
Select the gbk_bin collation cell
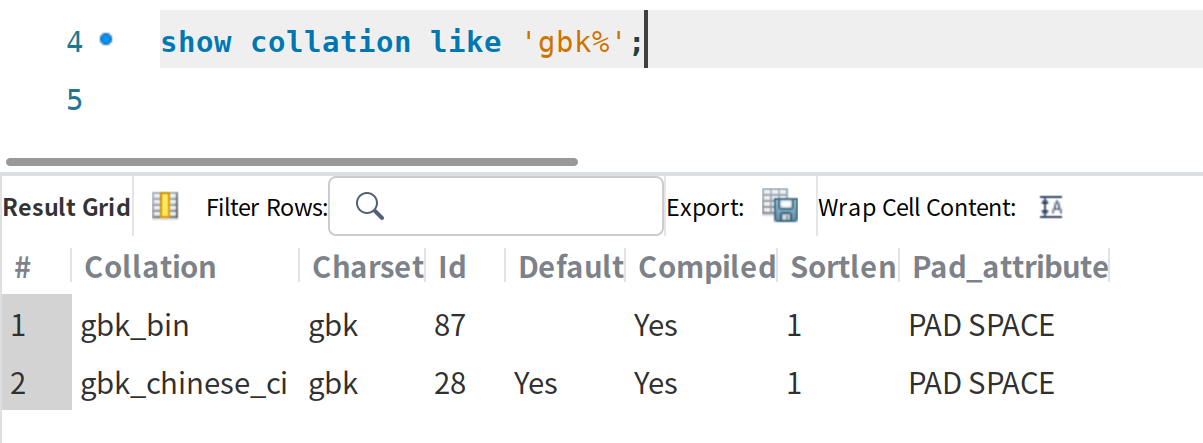click(135, 325)
